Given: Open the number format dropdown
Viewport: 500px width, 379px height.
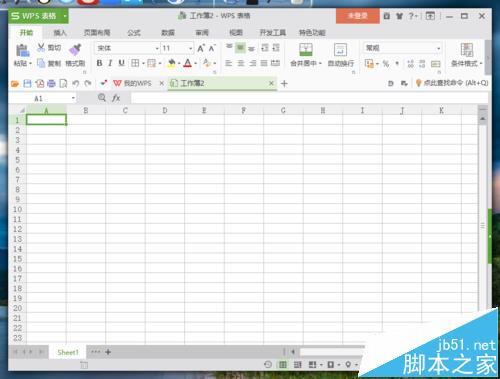Looking at the screenshot, I should [438, 48].
